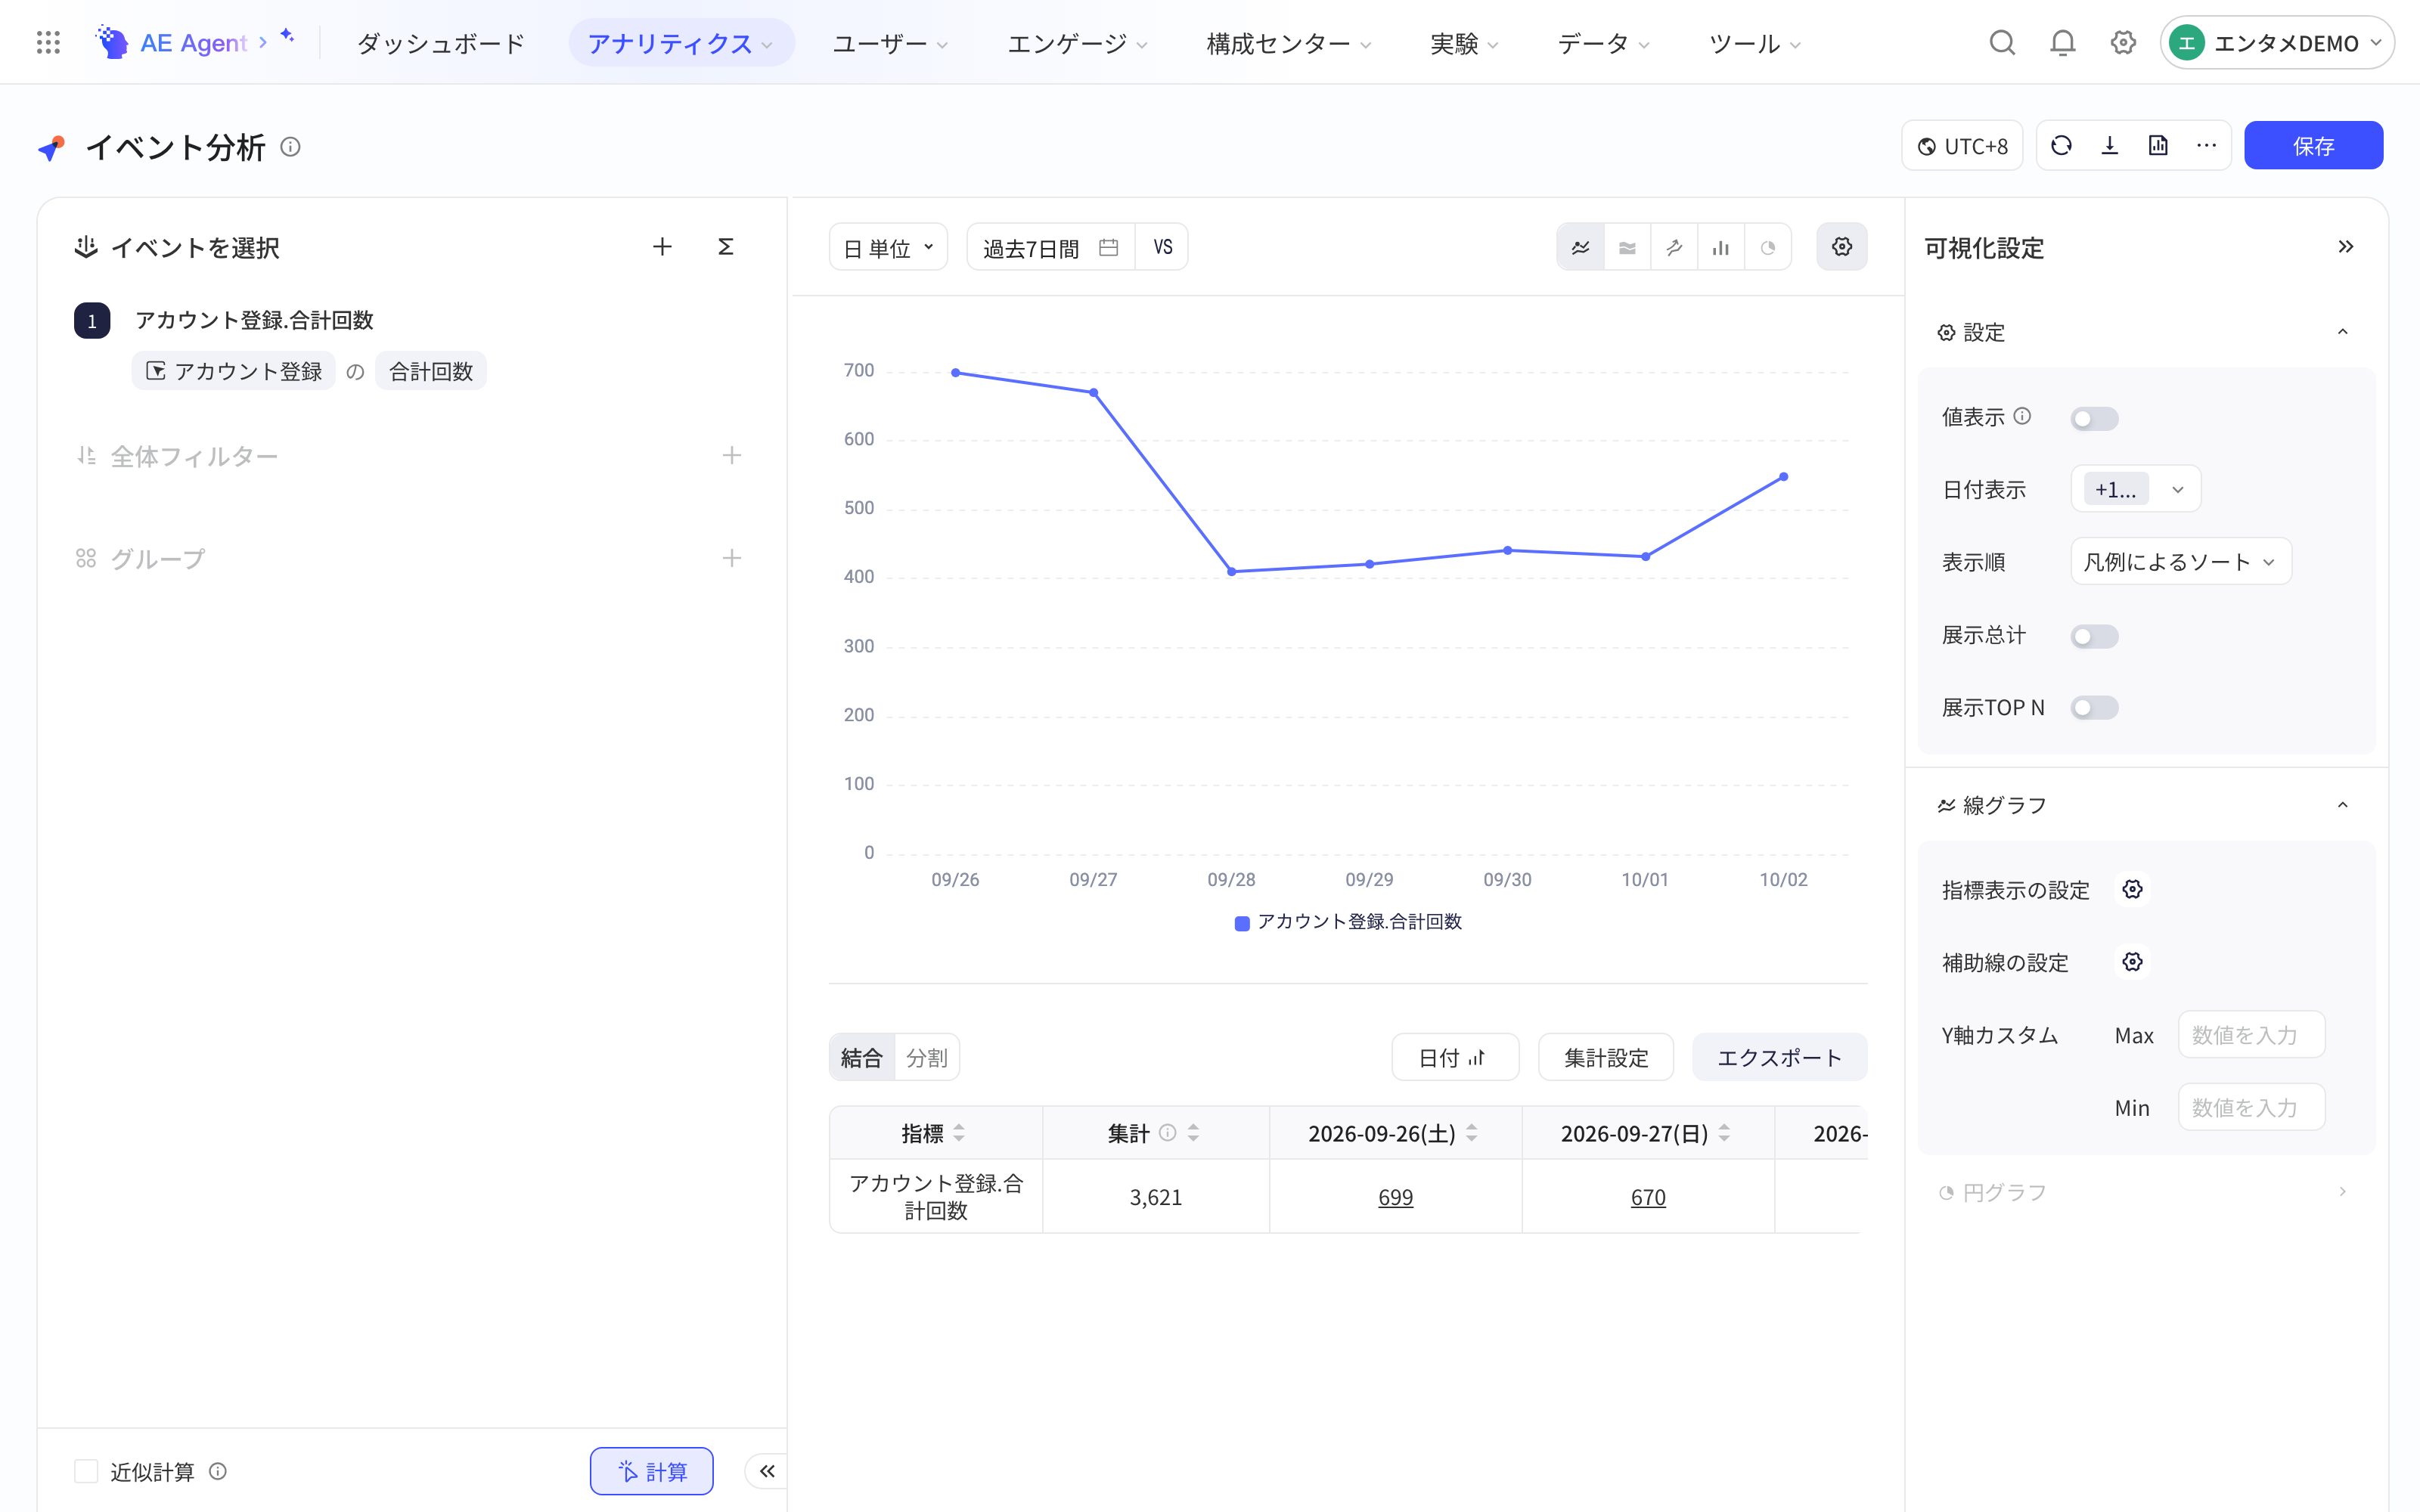The height and width of the screenshot is (1512, 2420).
Task: Click the search magnifier icon
Action: click(2002, 43)
